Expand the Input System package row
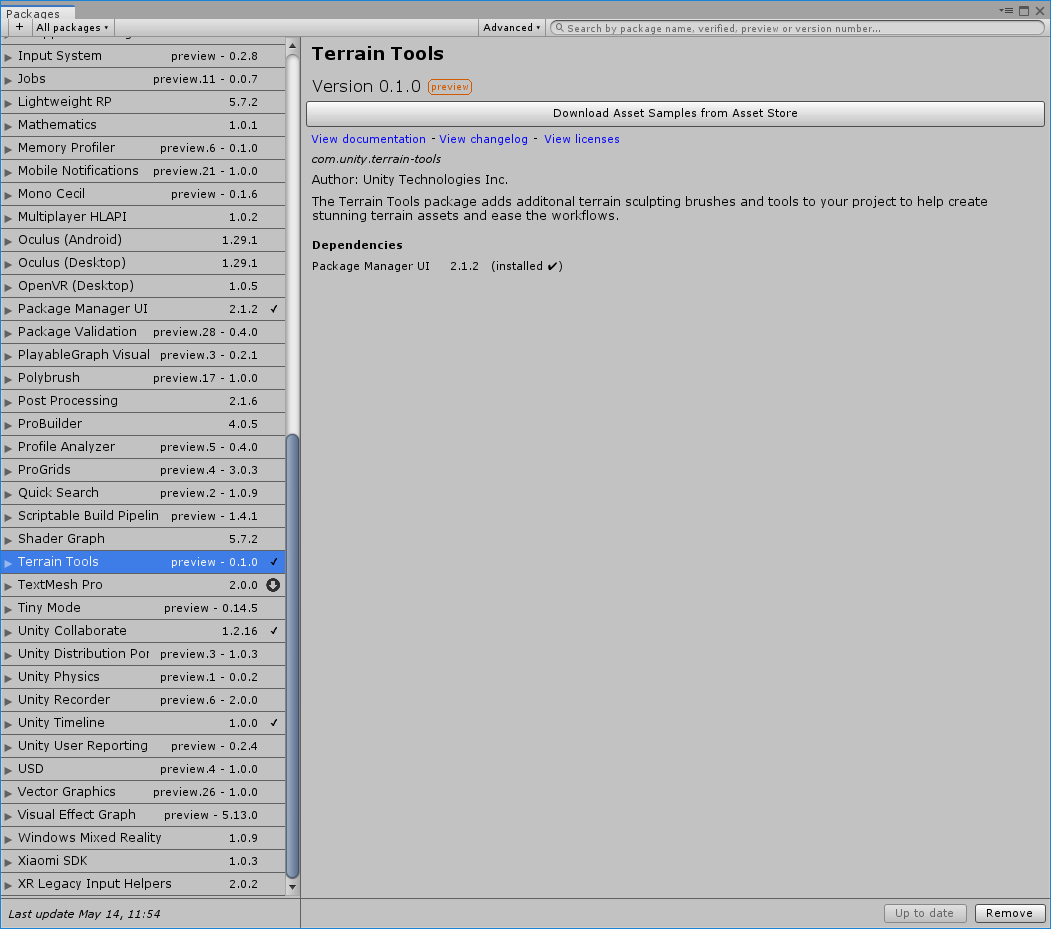The image size is (1051, 929). pyautogui.click(x=8, y=57)
